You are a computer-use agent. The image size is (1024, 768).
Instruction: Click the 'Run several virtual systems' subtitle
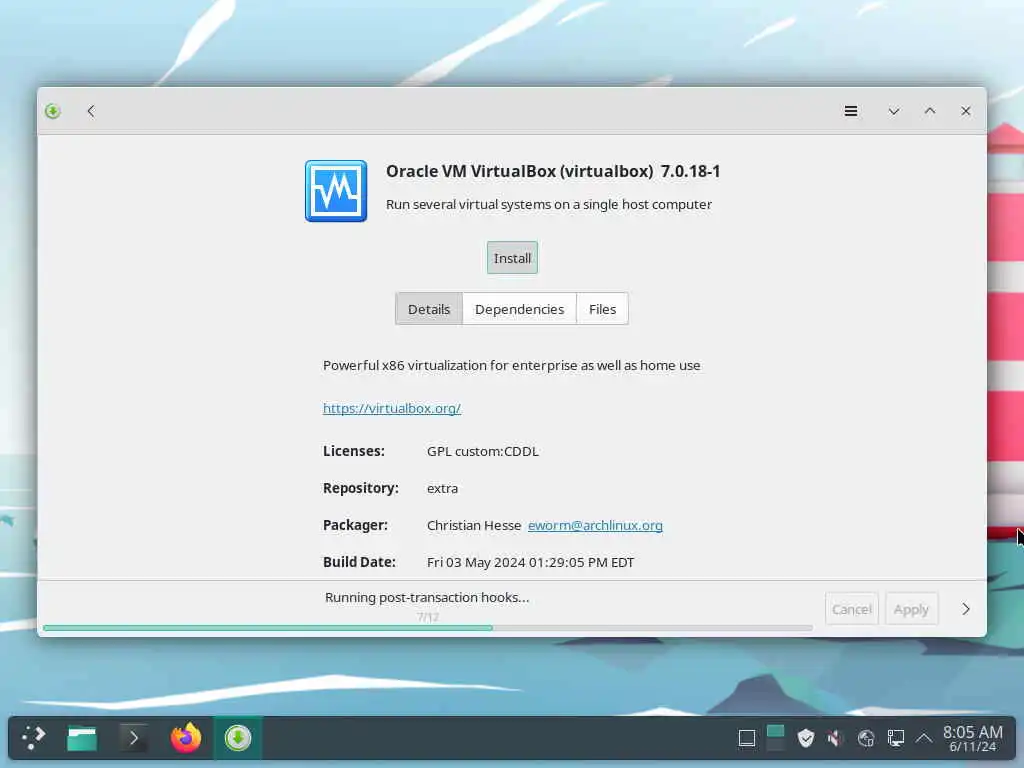549,204
